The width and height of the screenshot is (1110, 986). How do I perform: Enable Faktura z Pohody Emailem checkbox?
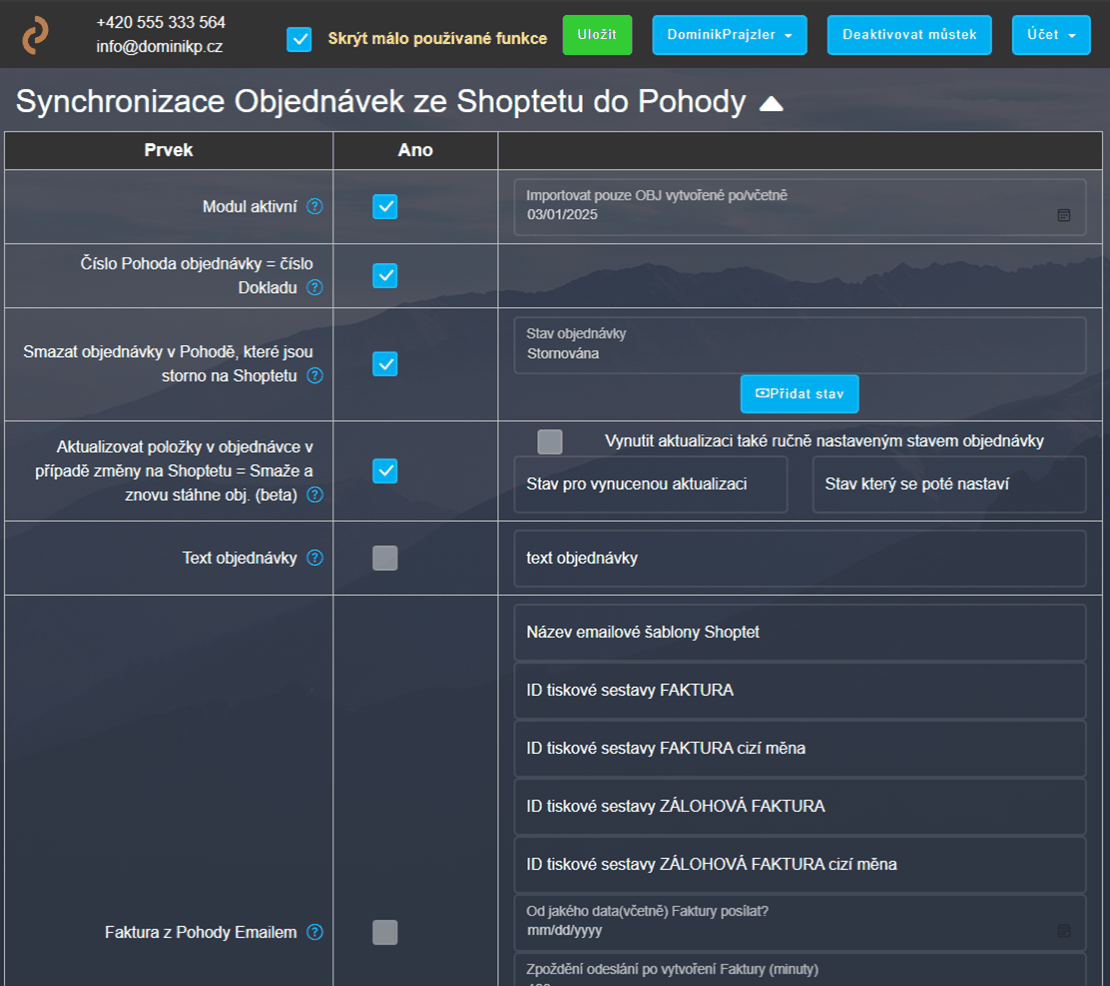point(385,932)
